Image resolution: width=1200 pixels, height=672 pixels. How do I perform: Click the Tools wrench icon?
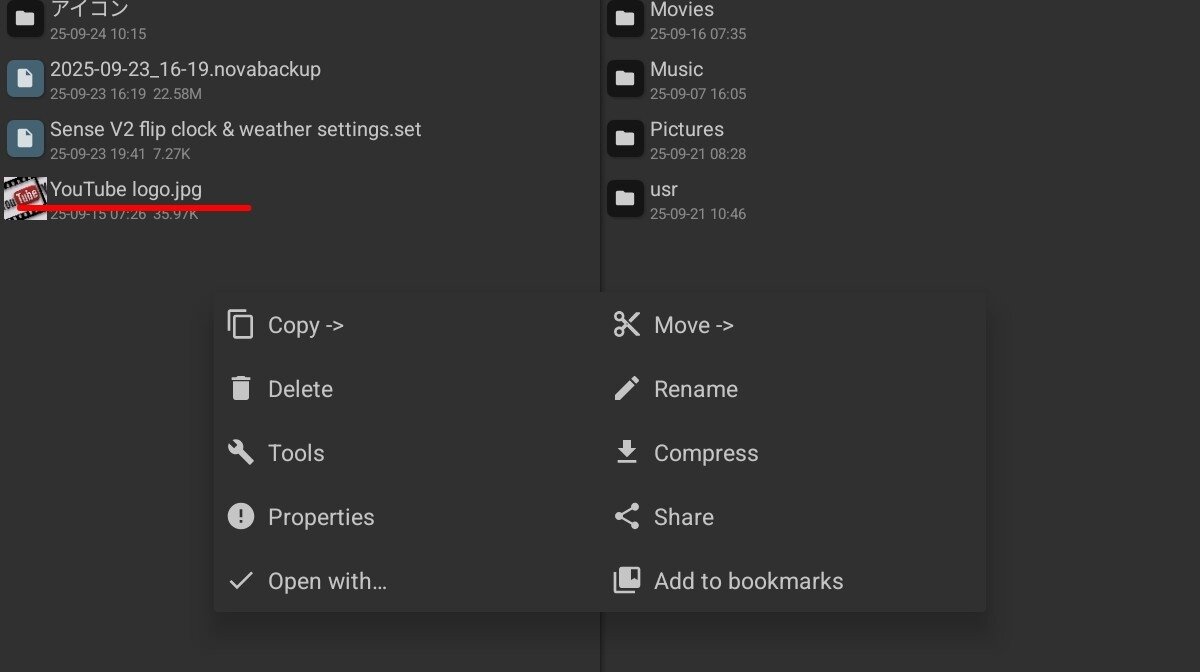coord(240,453)
